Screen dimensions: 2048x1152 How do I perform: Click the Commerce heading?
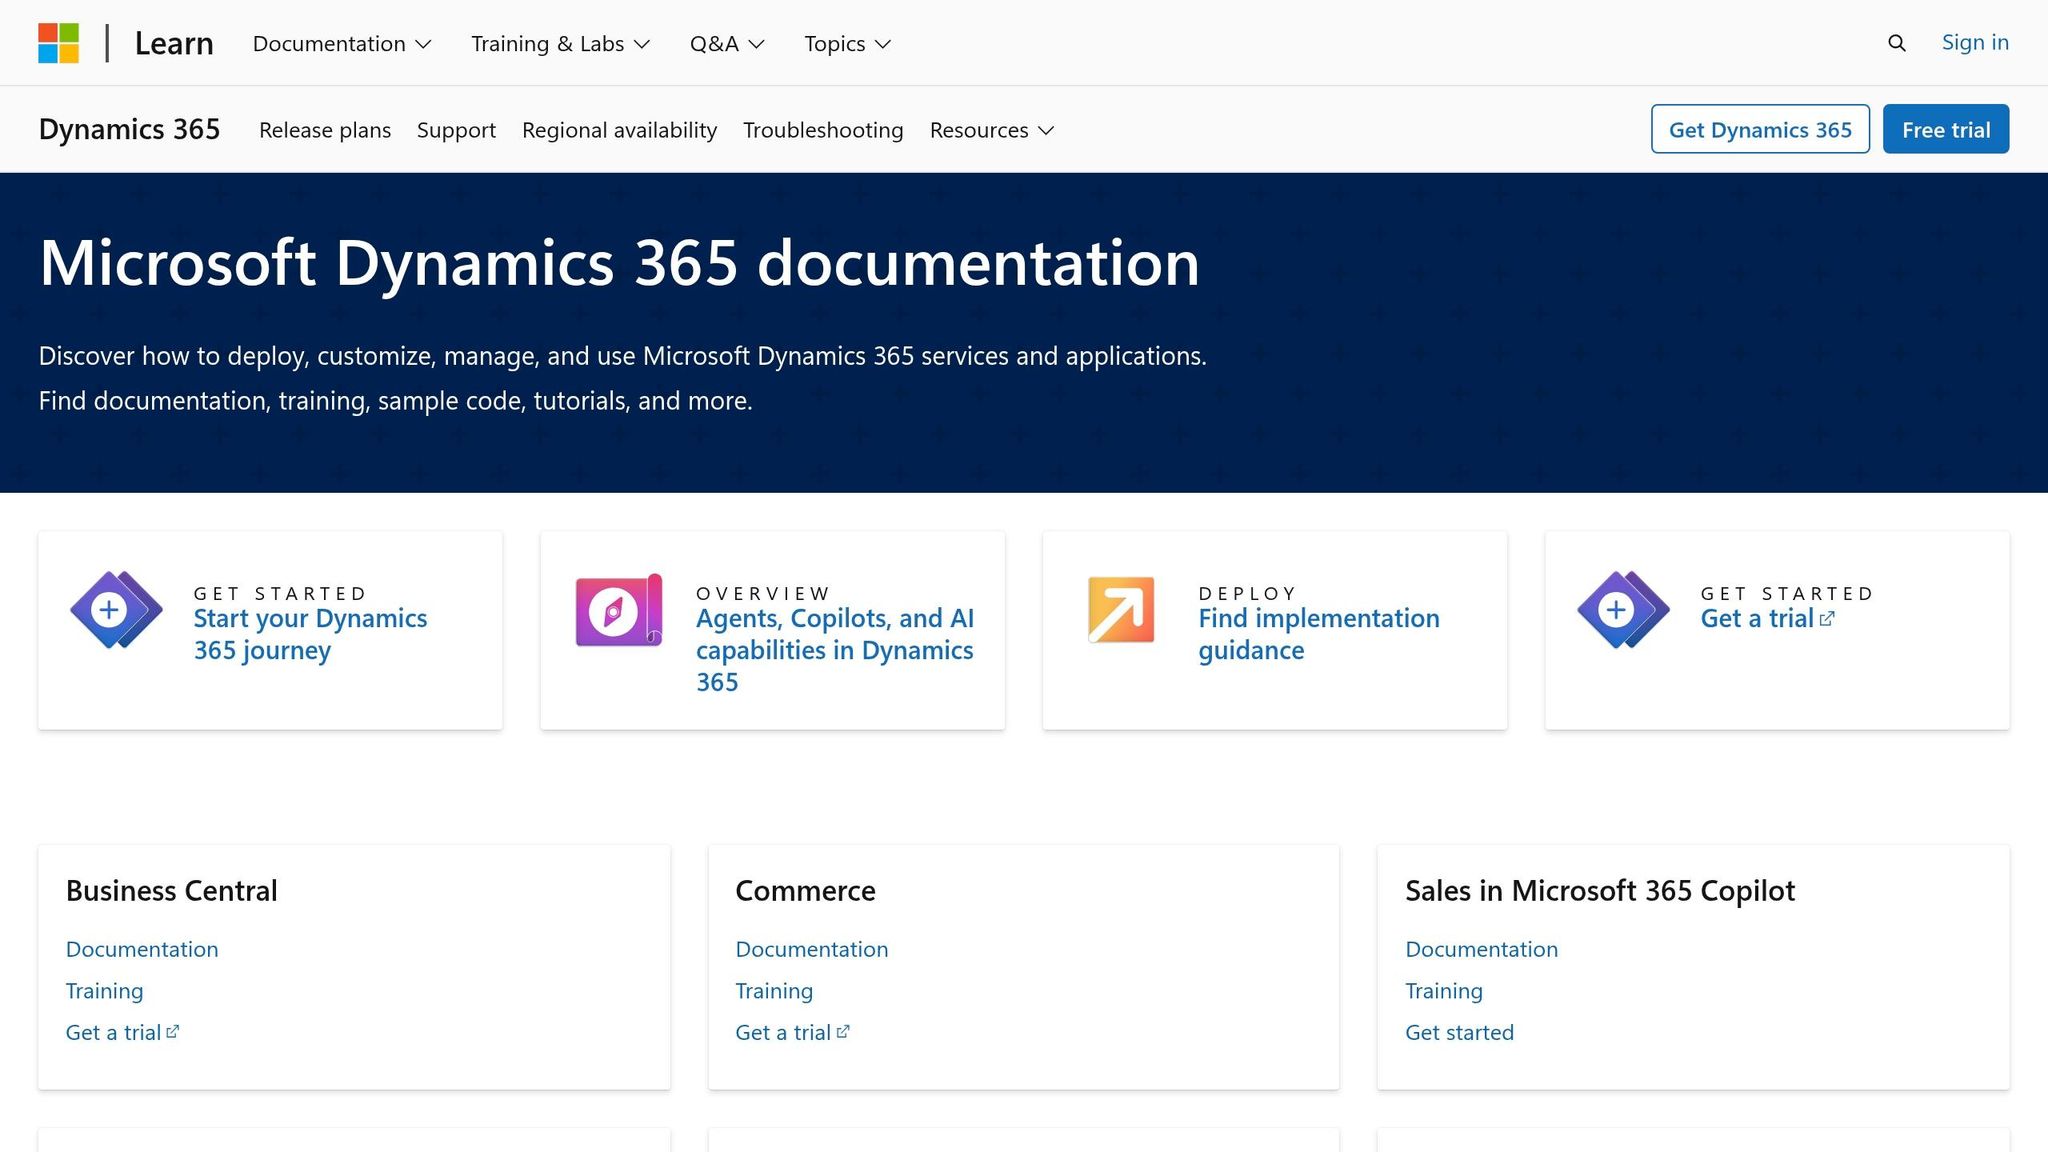coord(805,890)
